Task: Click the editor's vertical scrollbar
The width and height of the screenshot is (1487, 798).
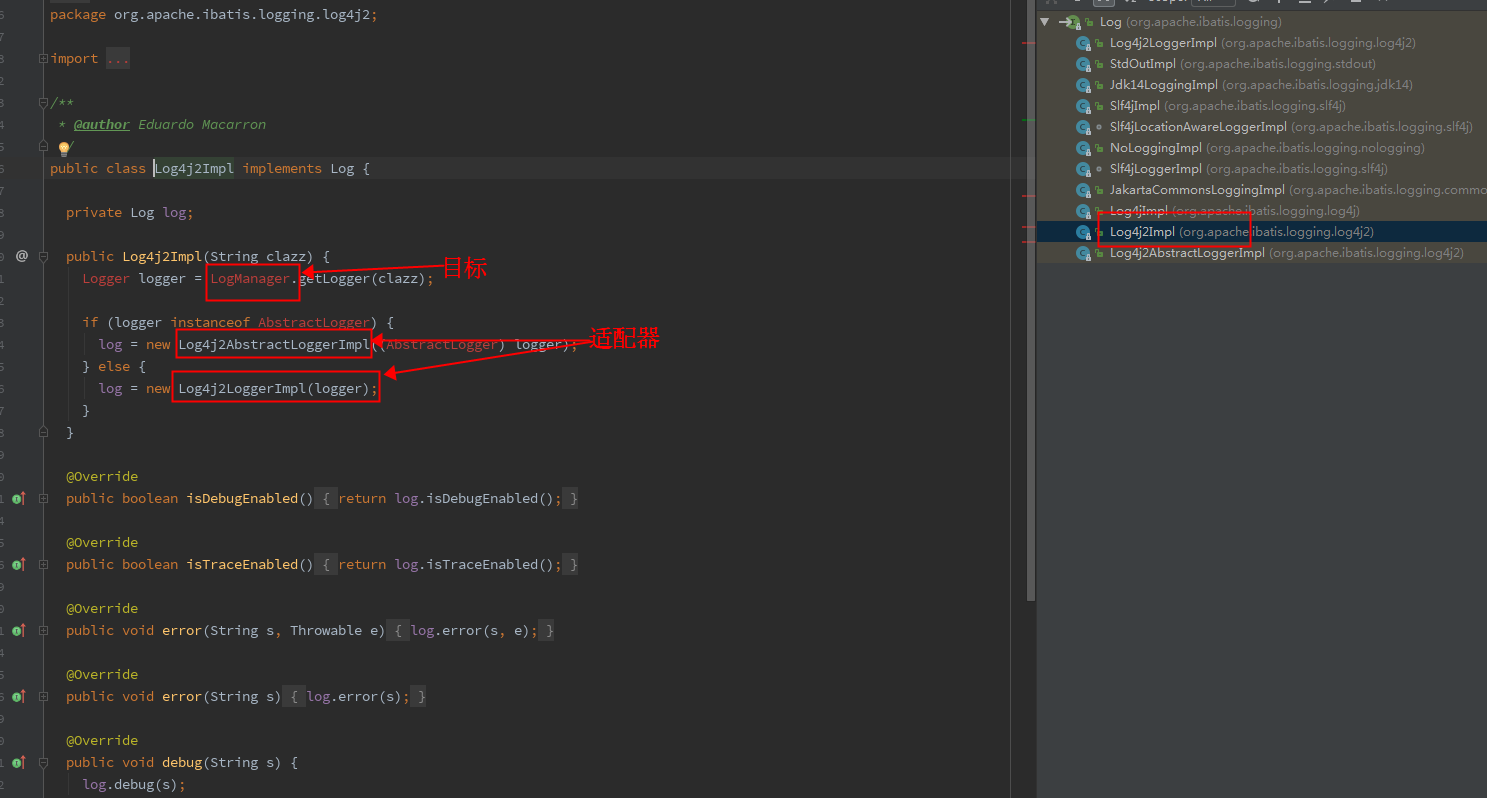Action: [1030, 300]
